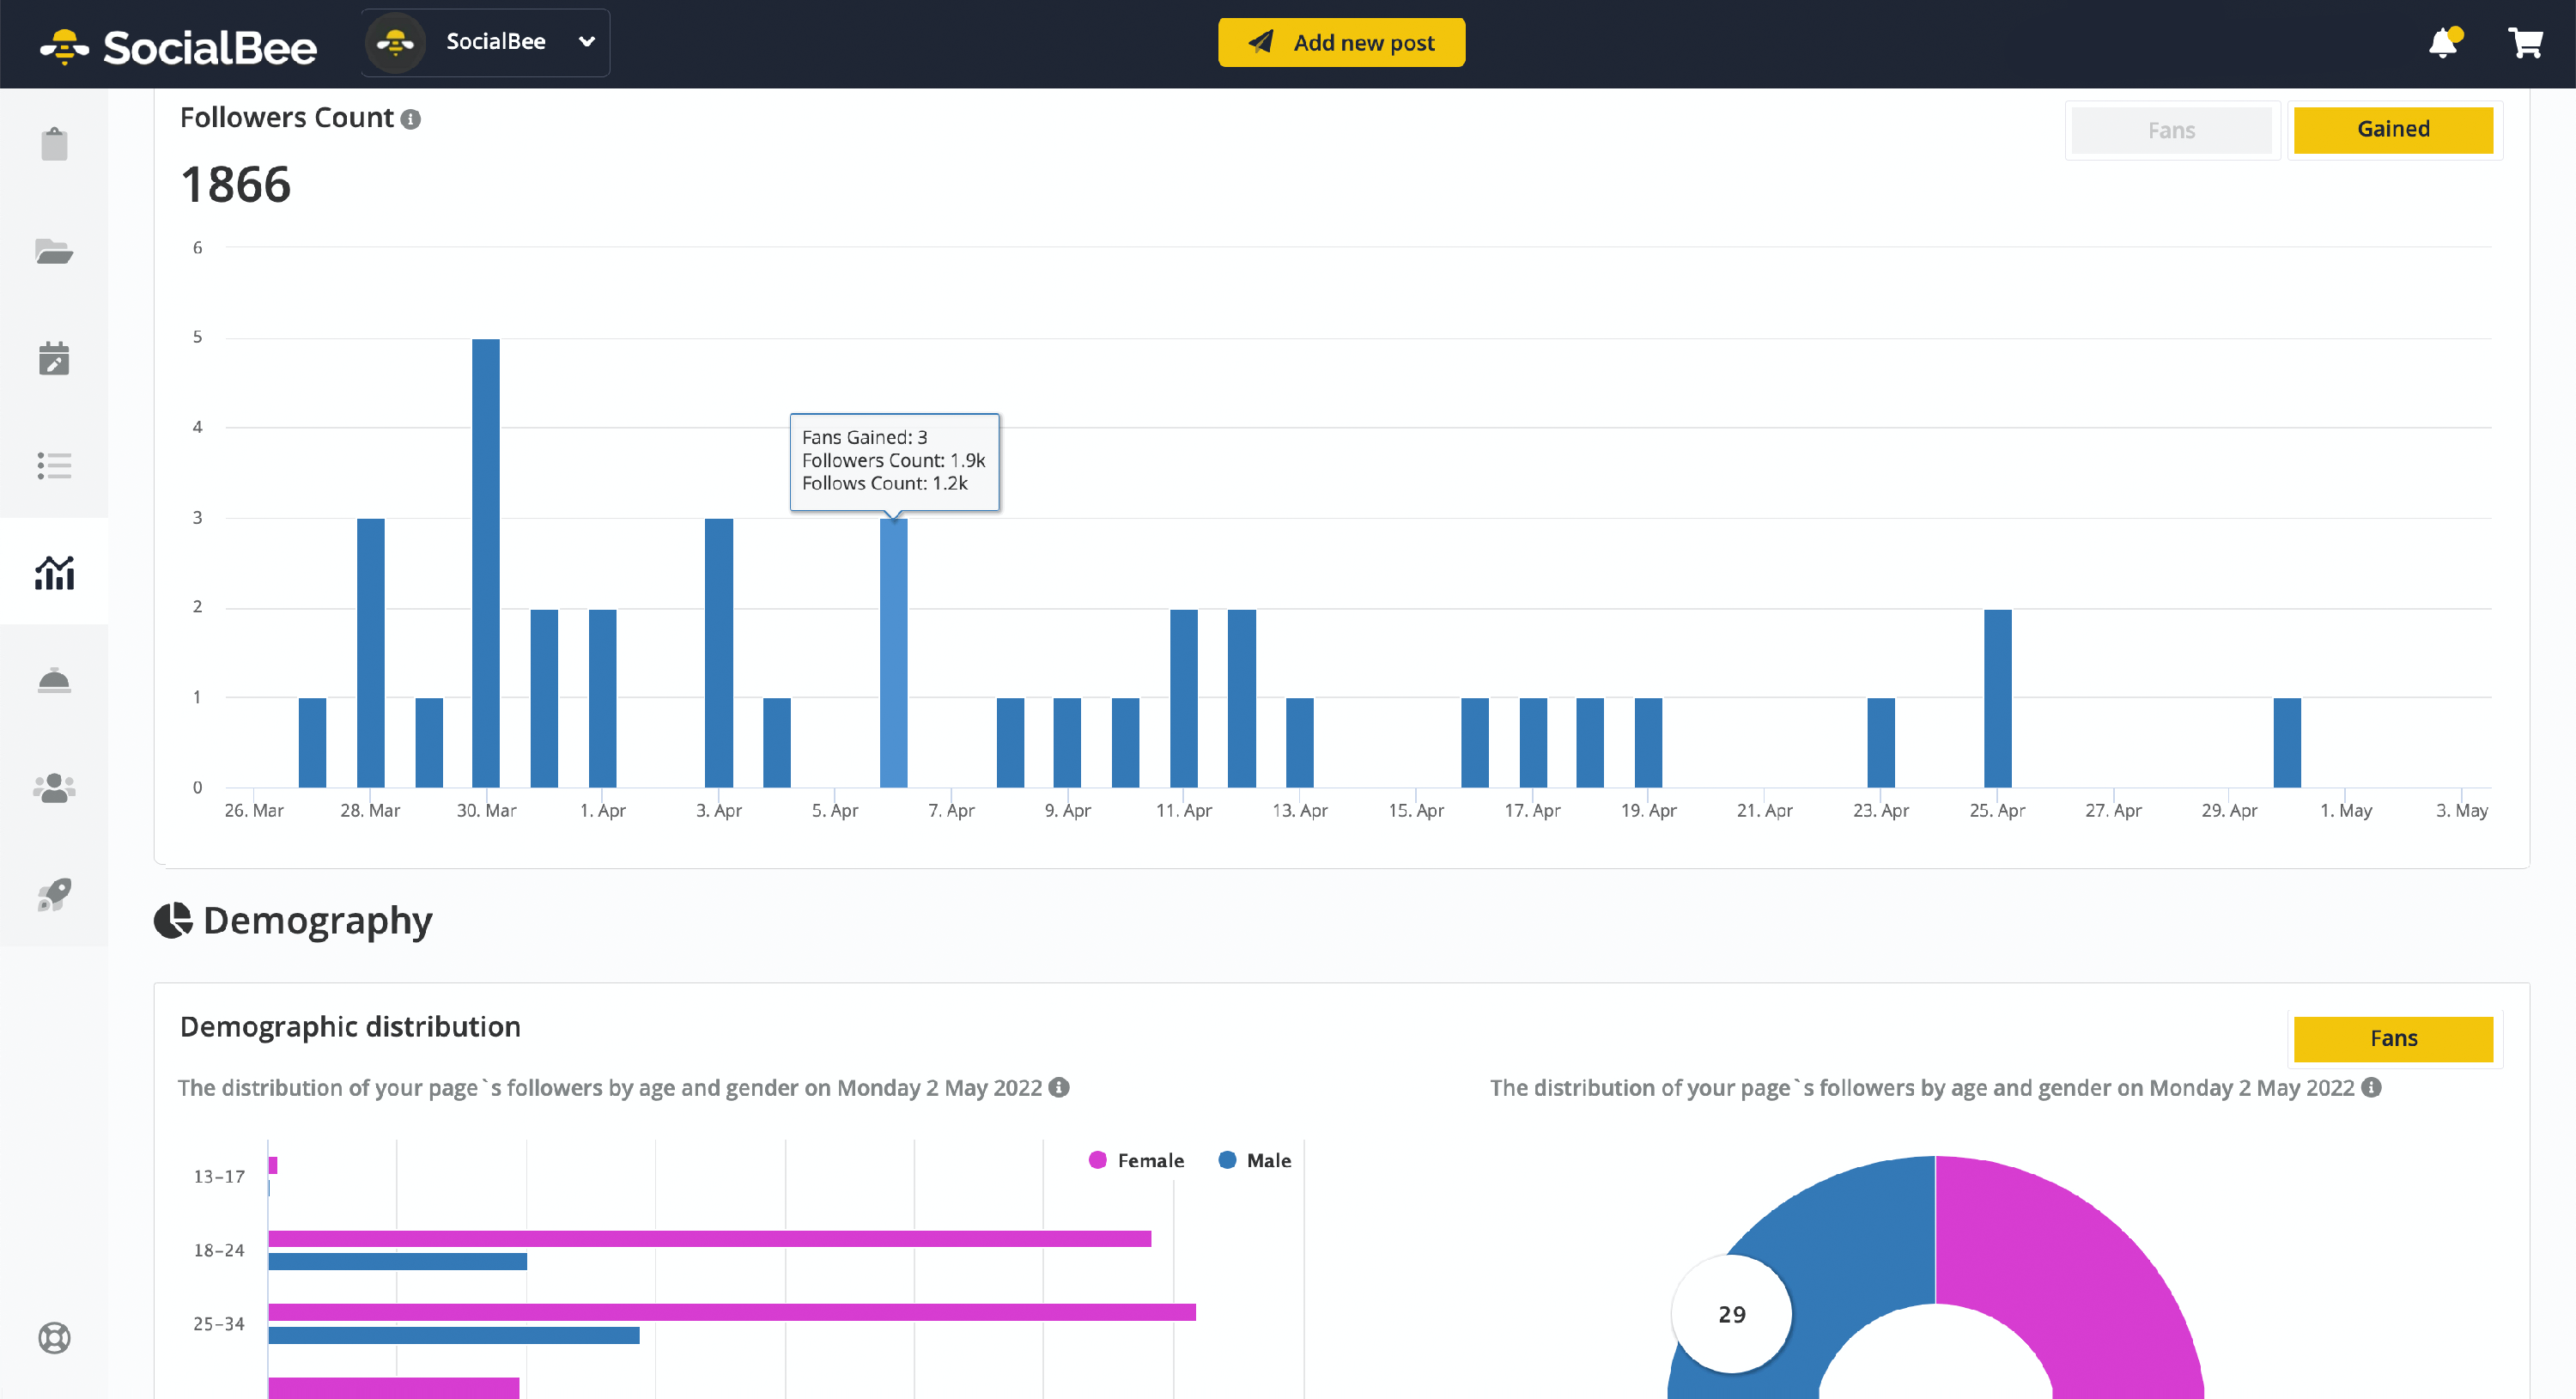Click the 25. Apr bar in chart
Image resolution: width=2576 pixels, height=1399 pixels.
point(1998,698)
